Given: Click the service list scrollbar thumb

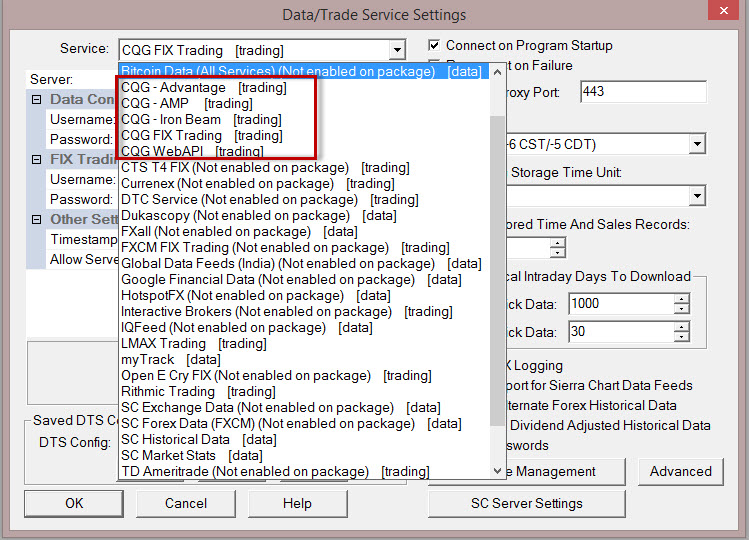Looking at the screenshot, I should point(497,270).
